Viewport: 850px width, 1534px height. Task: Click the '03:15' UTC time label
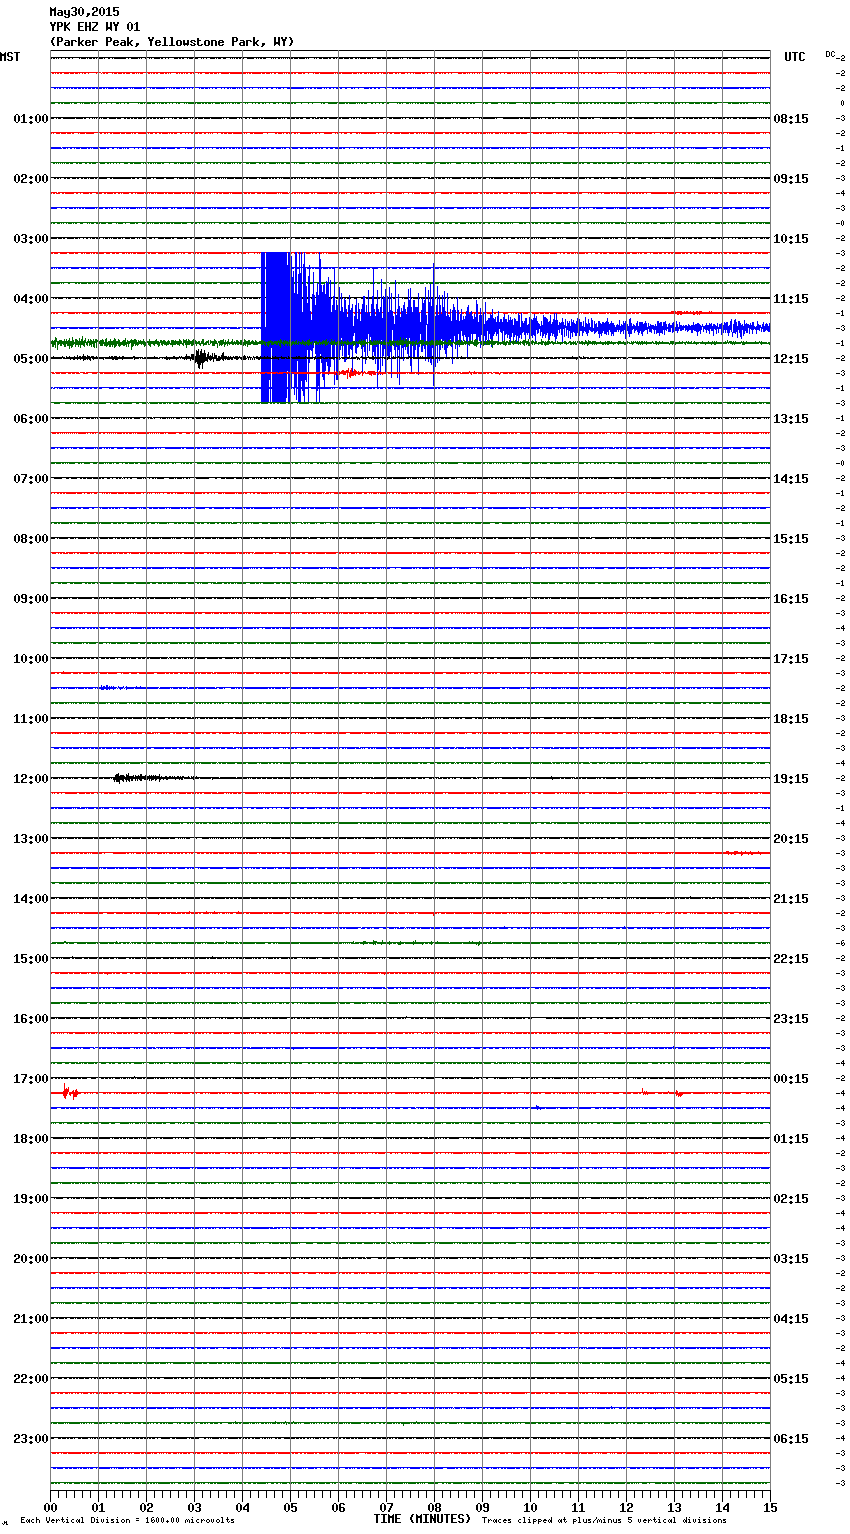[x=791, y=1258]
